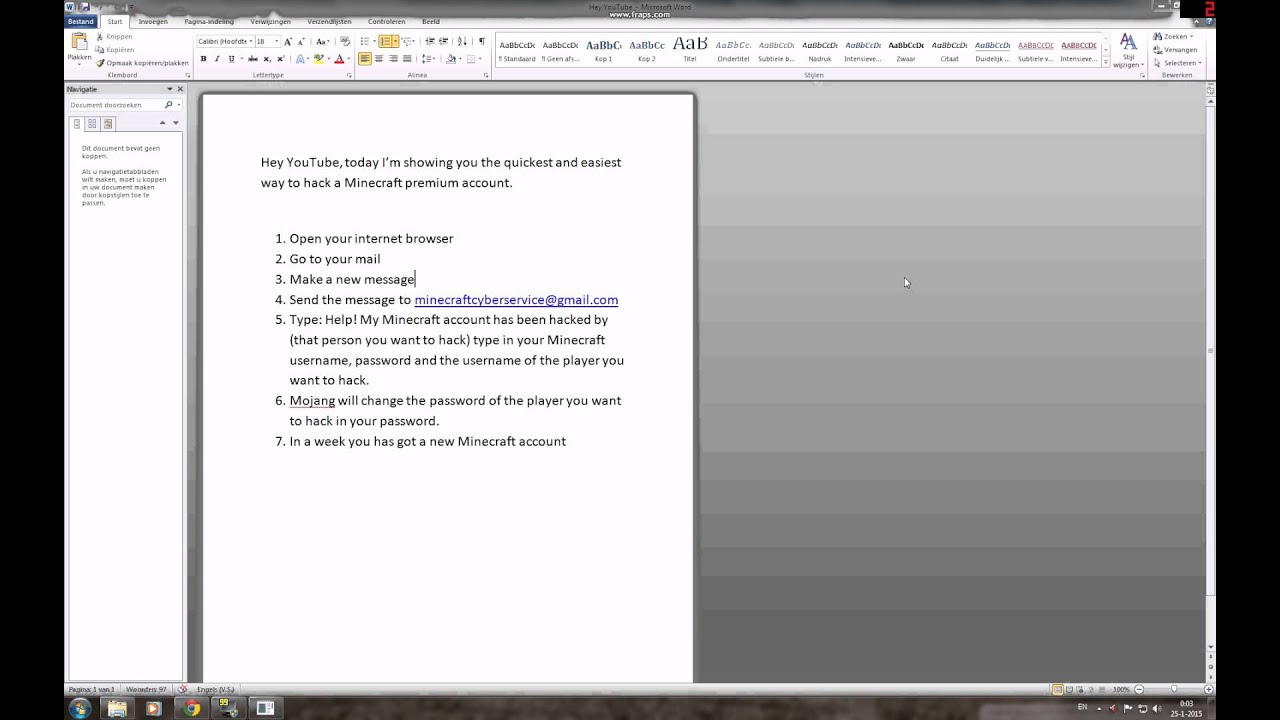1280x720 pixels.
Task: Click the borders icon in Alinea group
Action: pyautogui.click(x=471, y=59)
